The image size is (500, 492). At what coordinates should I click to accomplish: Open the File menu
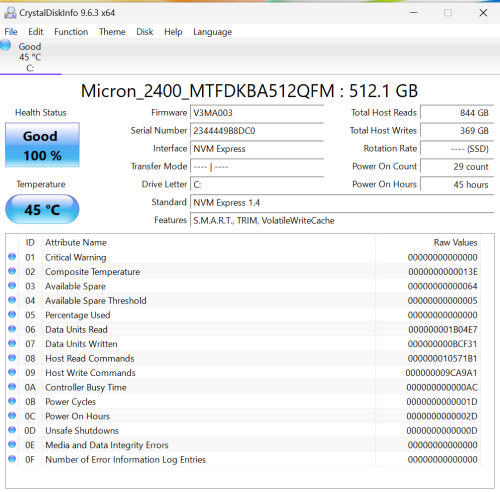coord(11,32)
